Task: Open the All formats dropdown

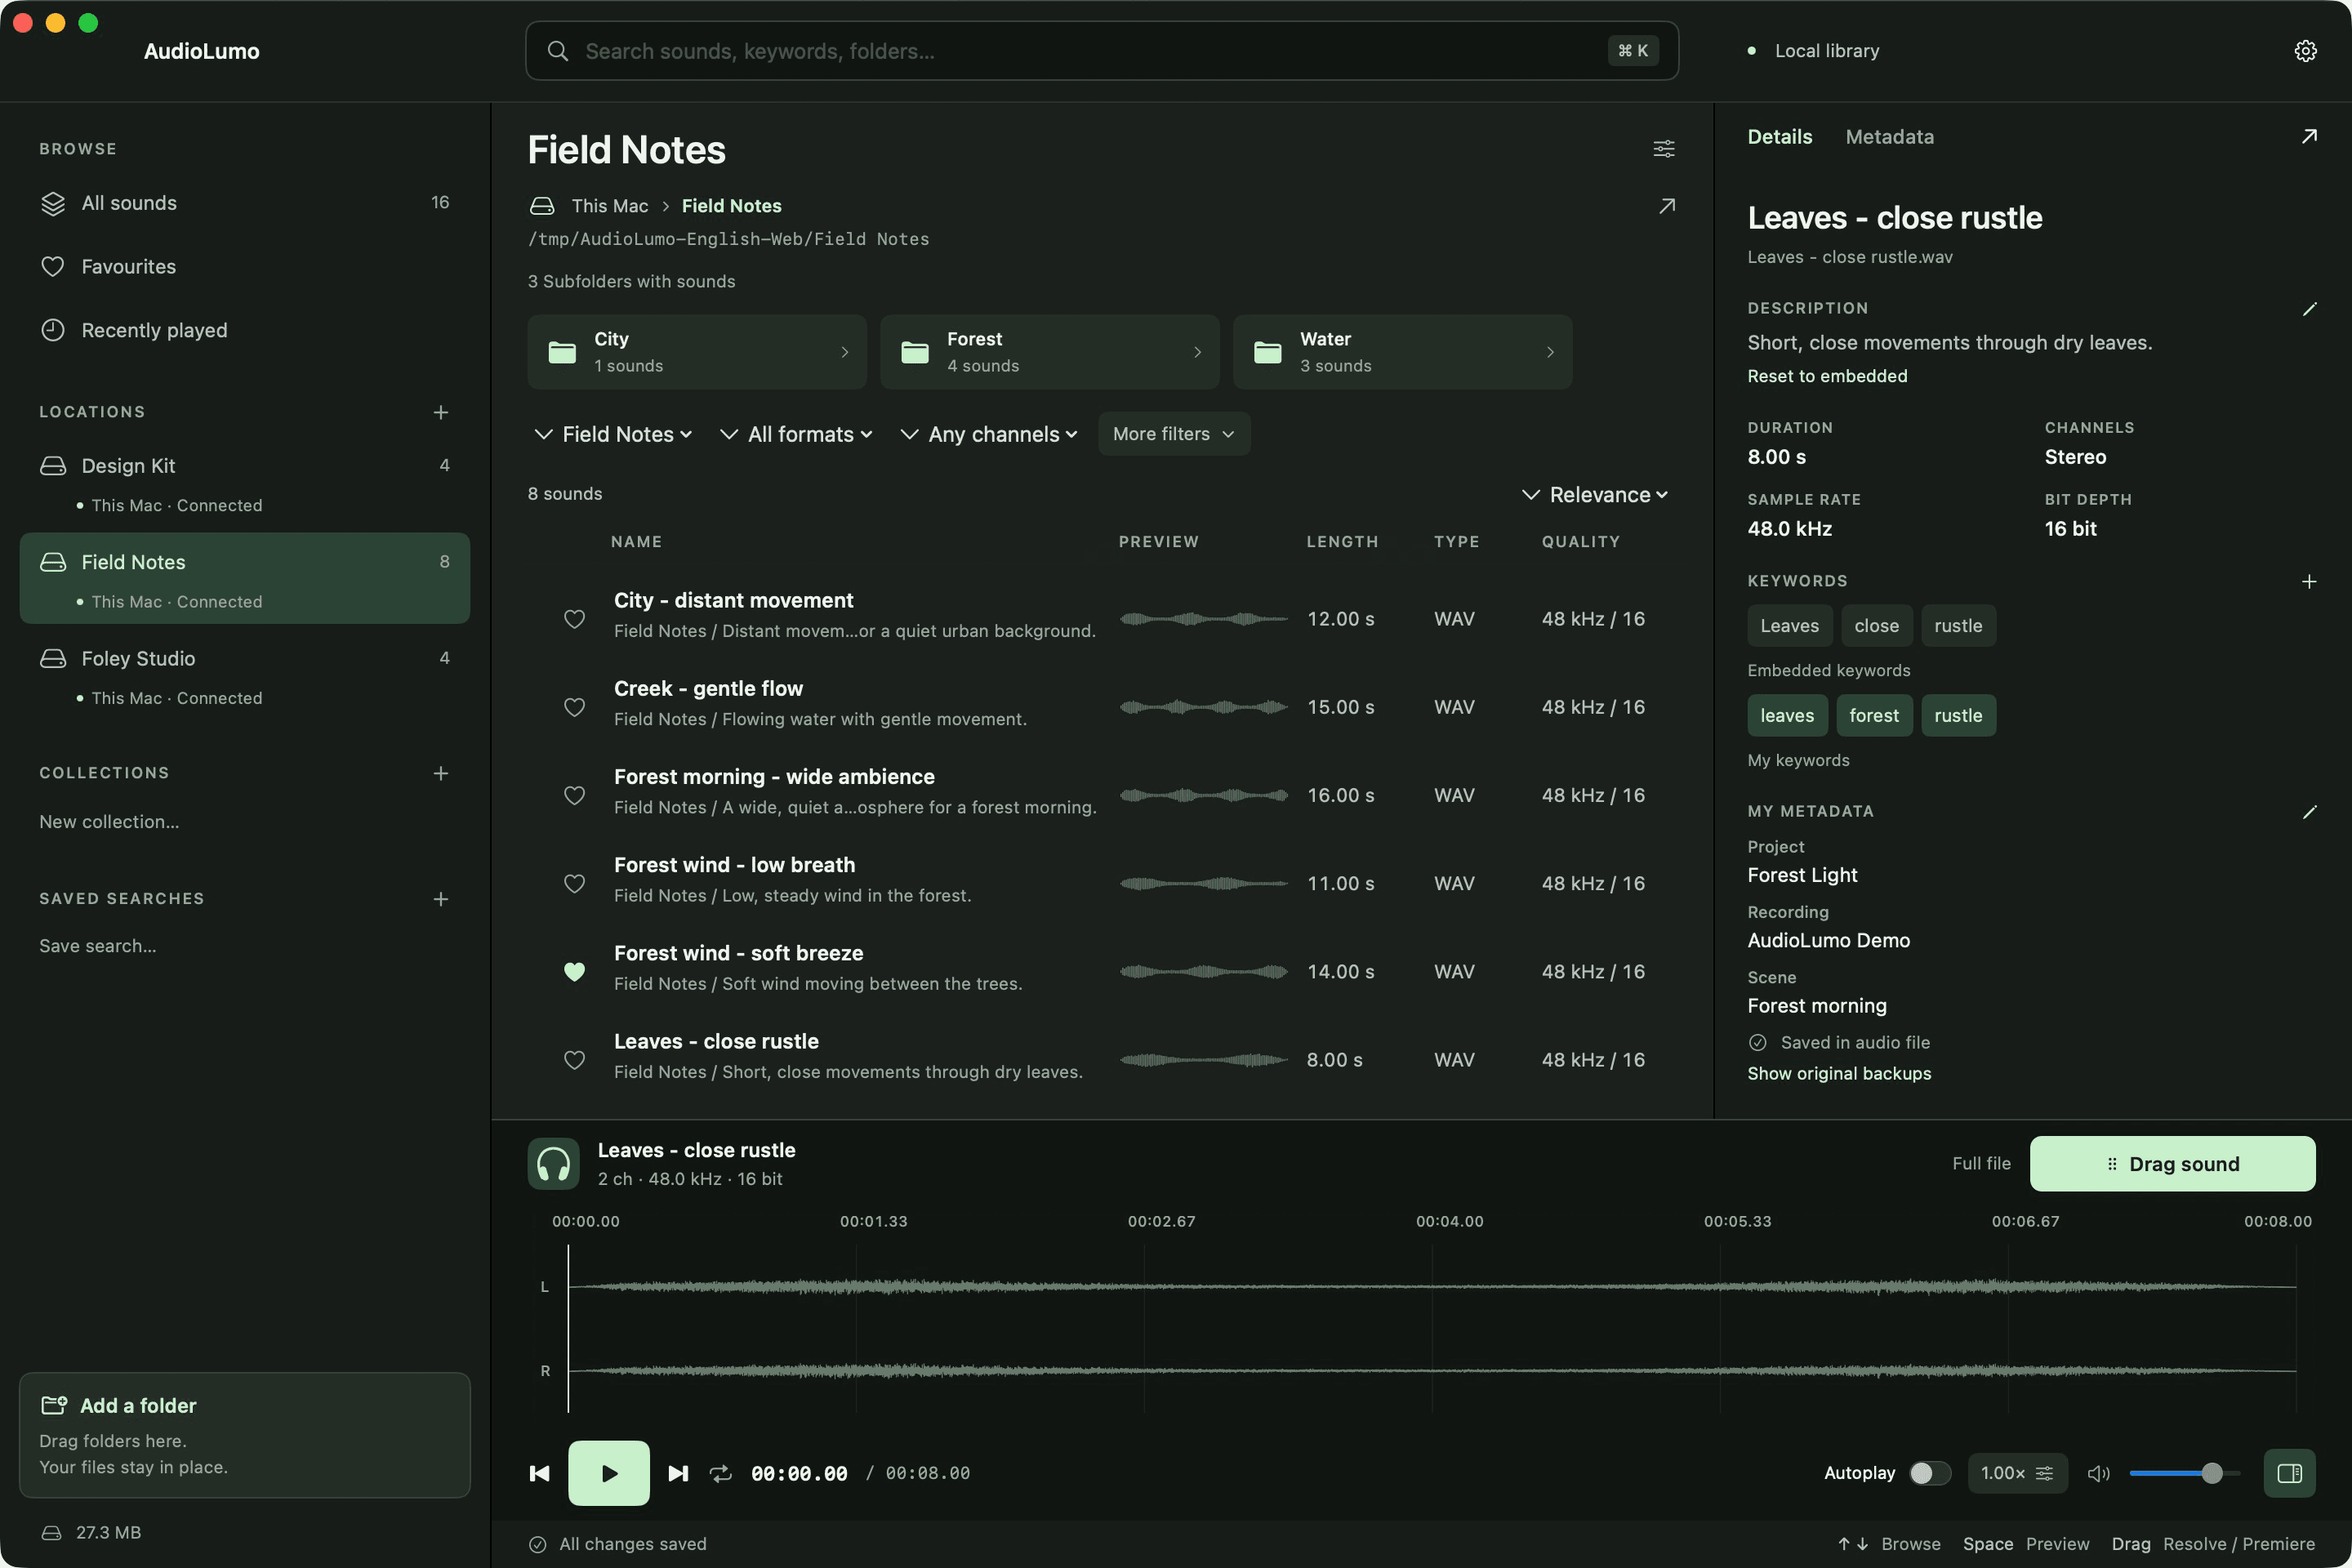Action: pyautogui.click(x=796, y=434)
